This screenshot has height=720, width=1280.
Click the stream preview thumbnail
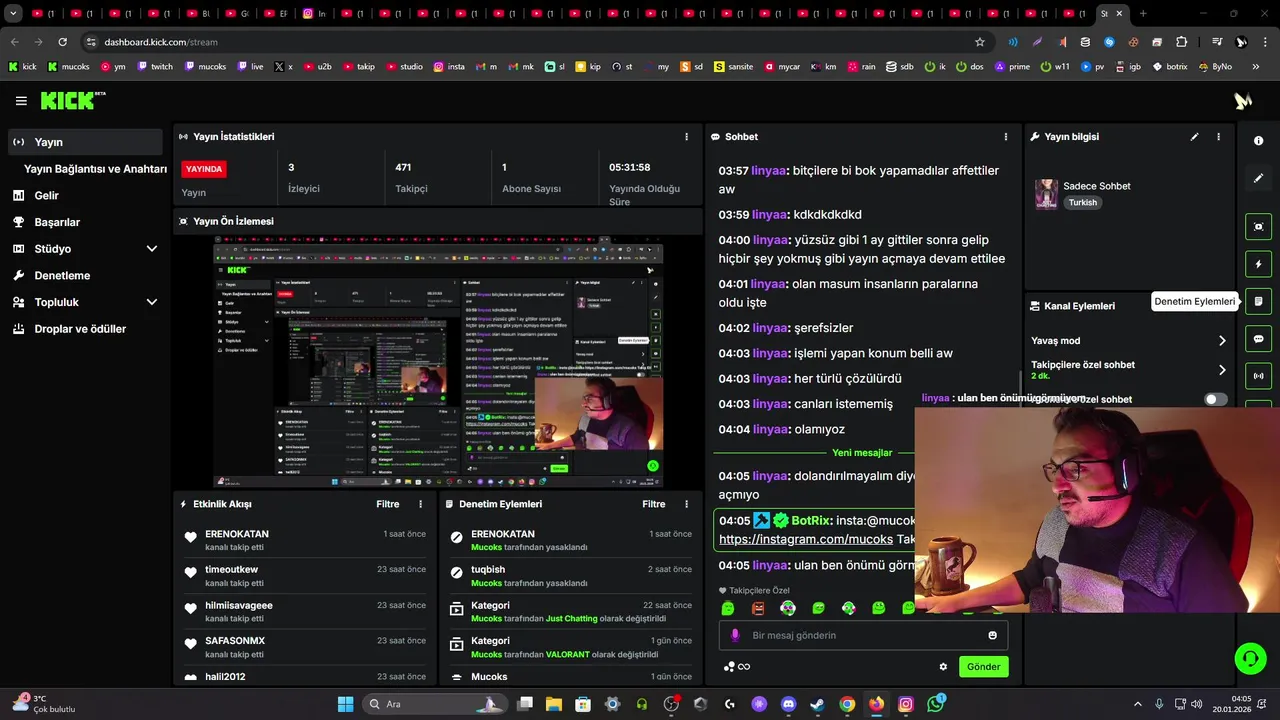[438, 362]
